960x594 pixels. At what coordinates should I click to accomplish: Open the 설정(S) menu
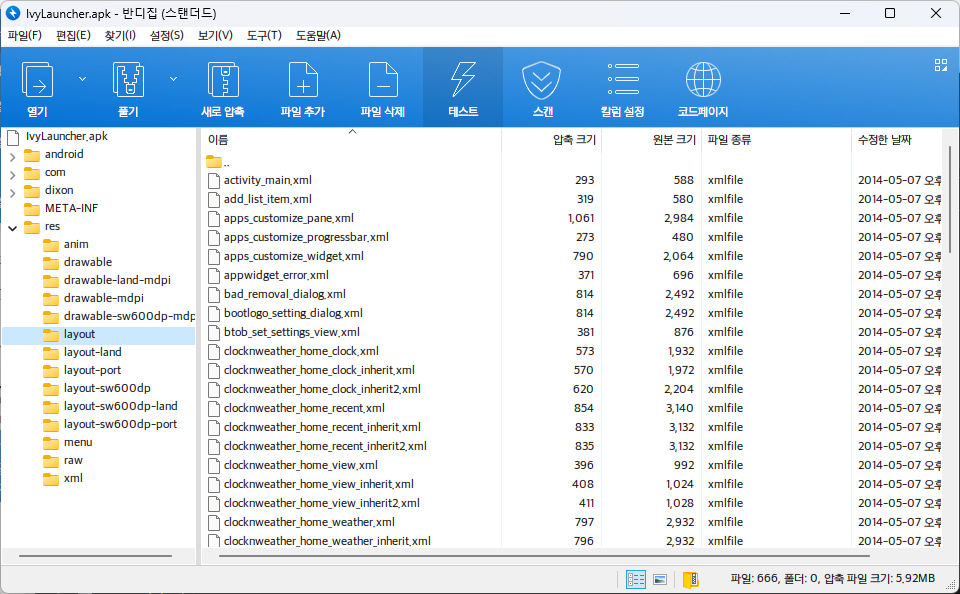pos(167,36)
